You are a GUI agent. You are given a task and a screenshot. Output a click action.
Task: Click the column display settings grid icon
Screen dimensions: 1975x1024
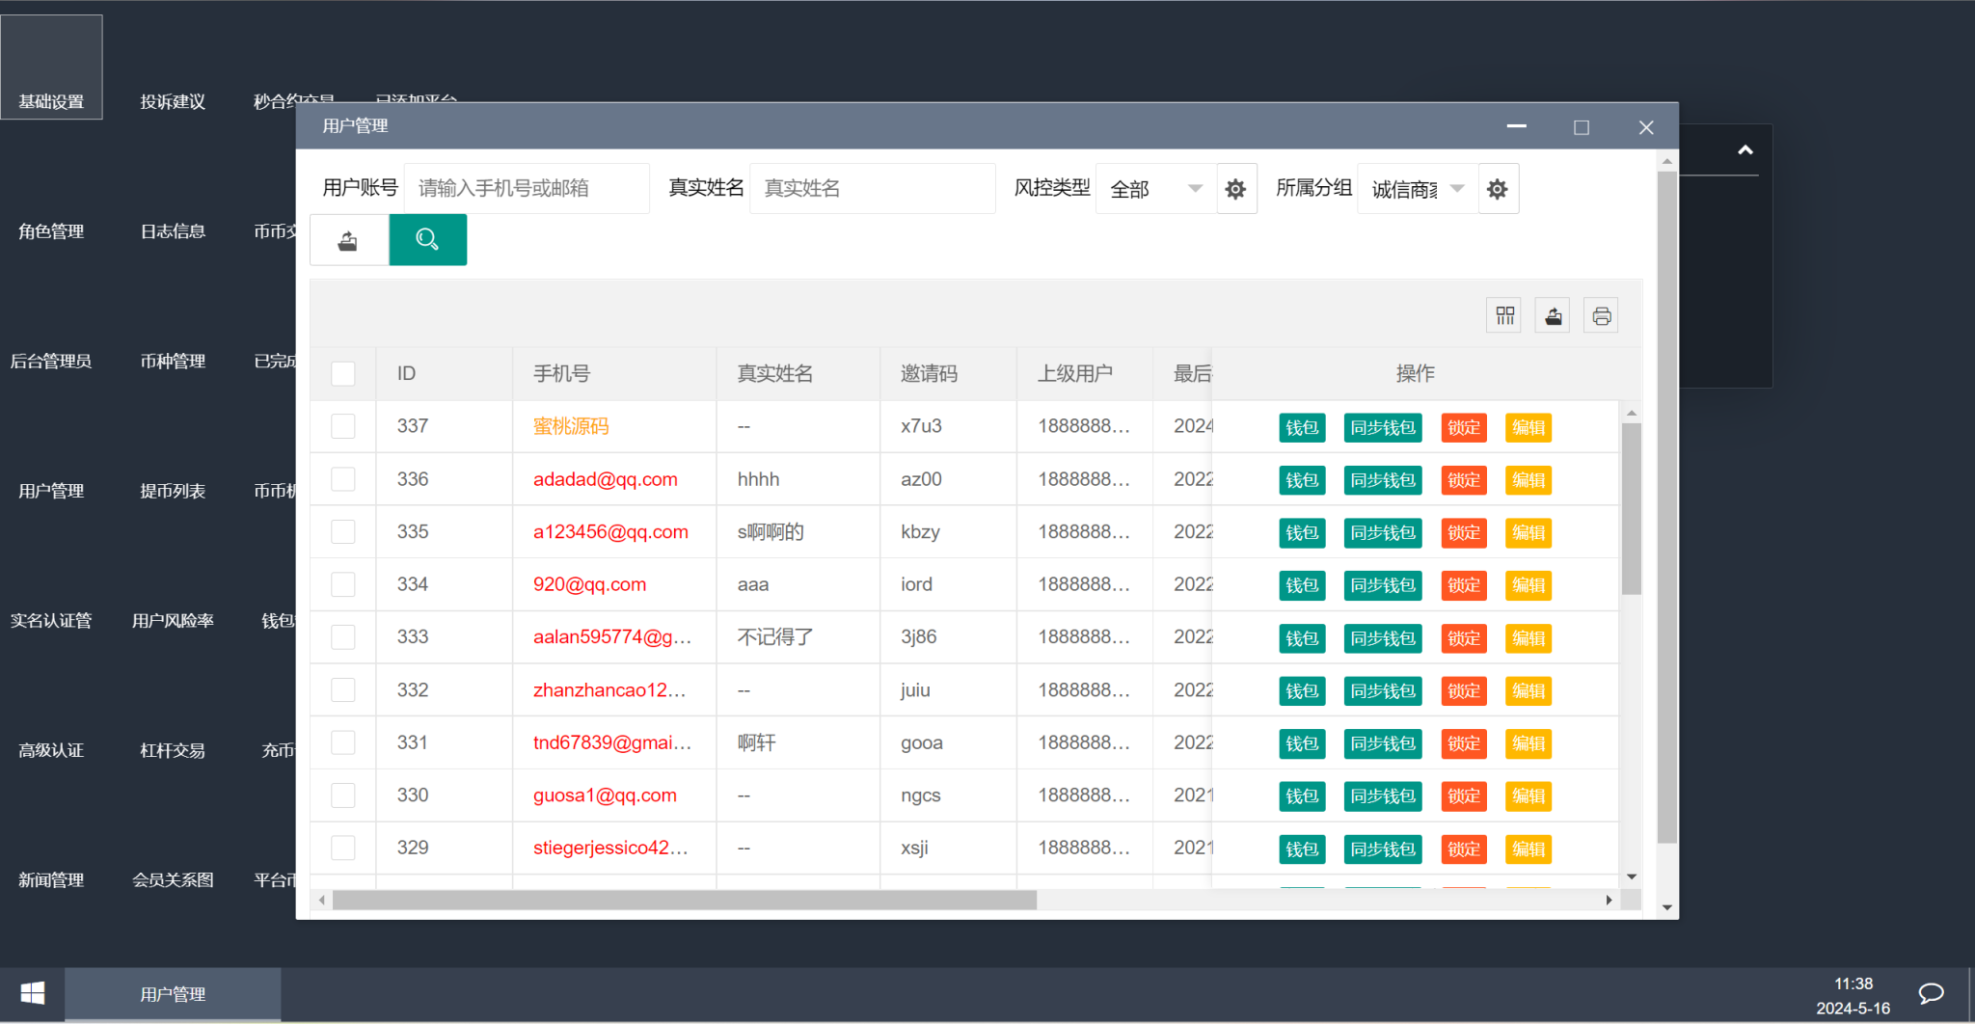coord(1503,315)
